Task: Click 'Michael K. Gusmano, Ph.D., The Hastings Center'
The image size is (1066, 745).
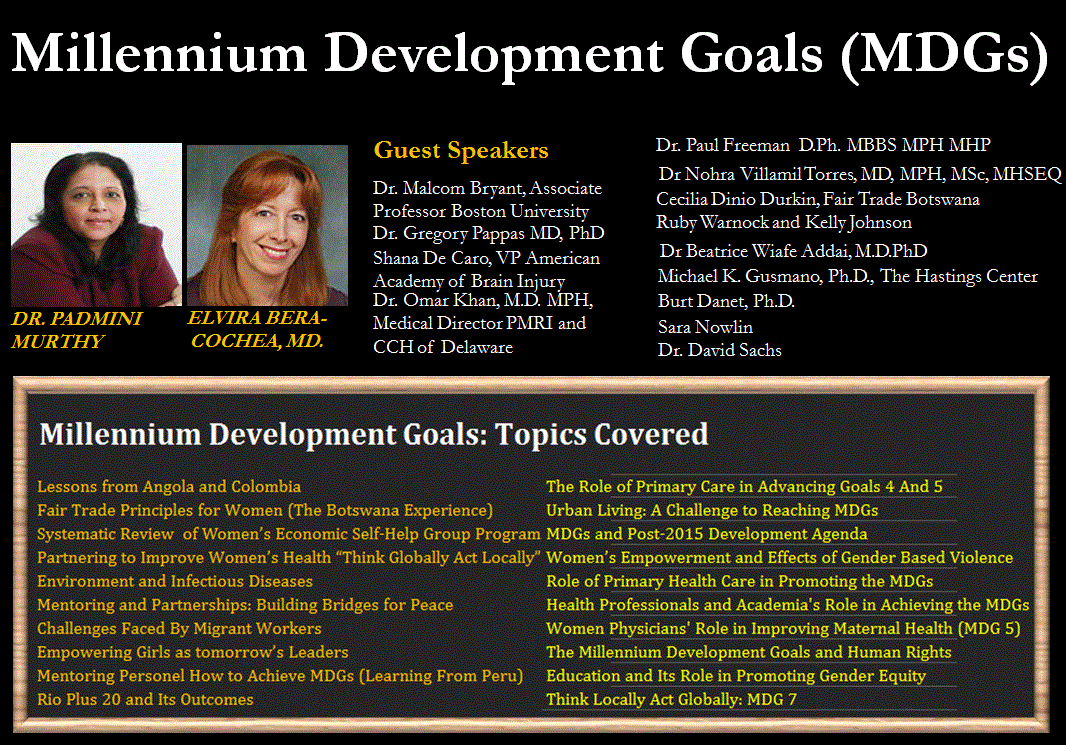Action: [x=848, y=276]
